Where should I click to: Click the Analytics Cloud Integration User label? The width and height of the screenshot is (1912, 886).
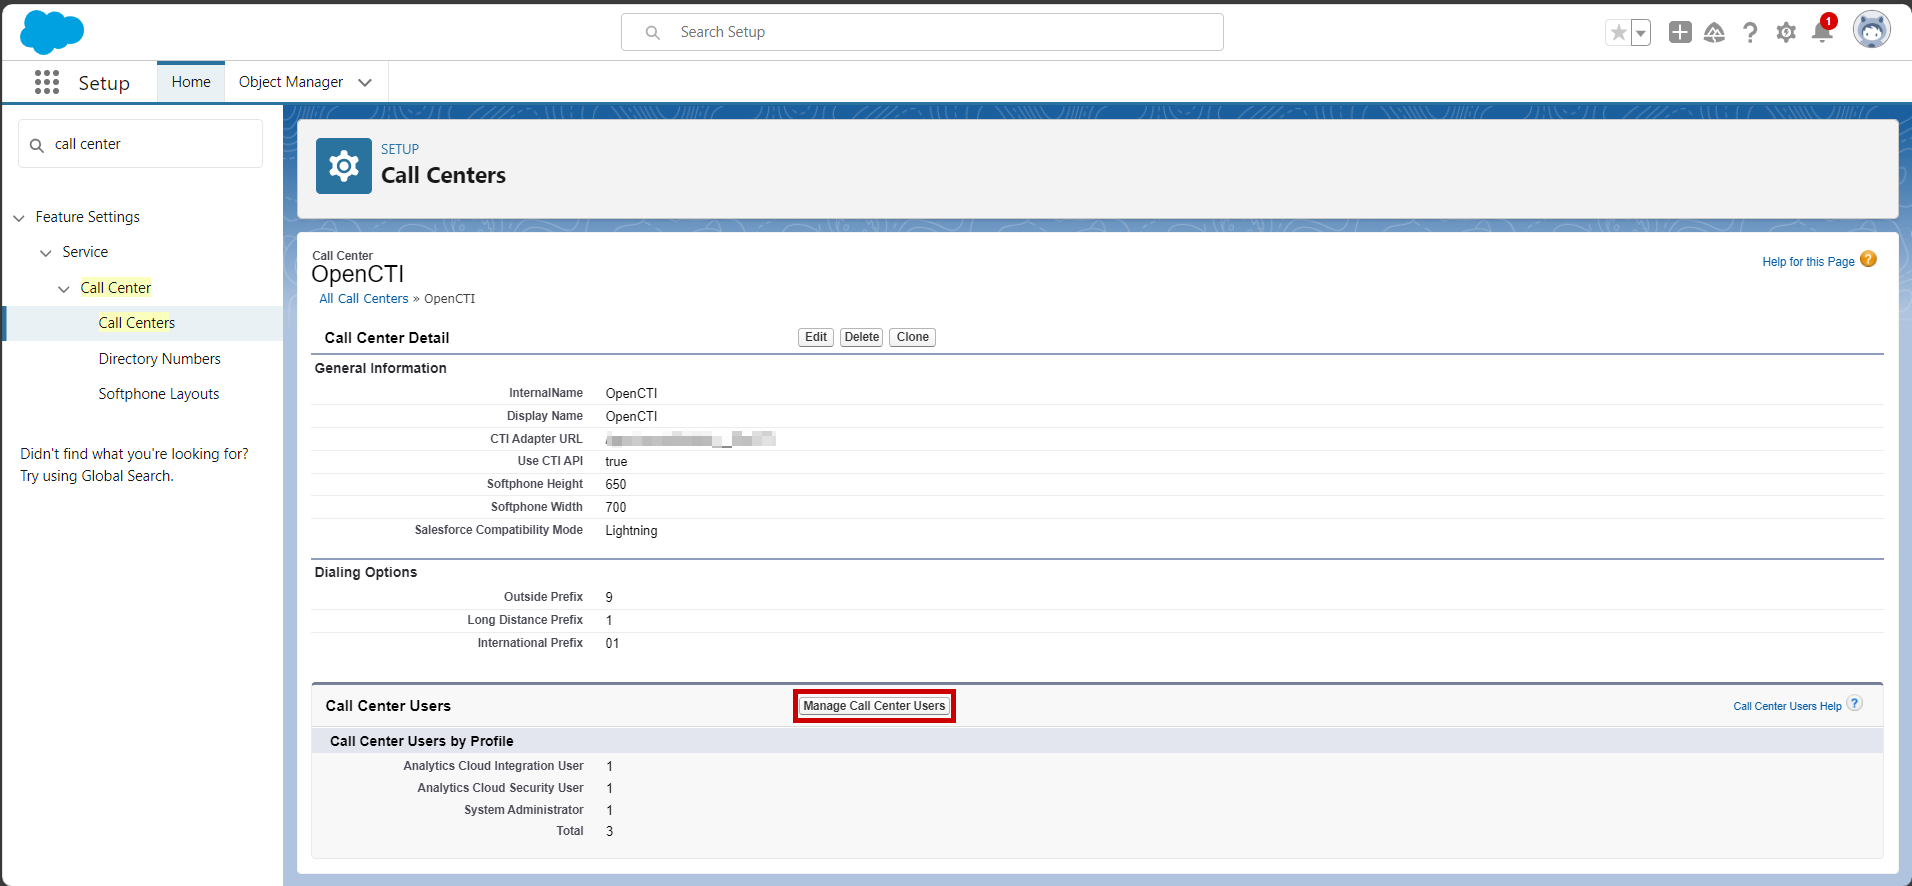pos(493,766)
